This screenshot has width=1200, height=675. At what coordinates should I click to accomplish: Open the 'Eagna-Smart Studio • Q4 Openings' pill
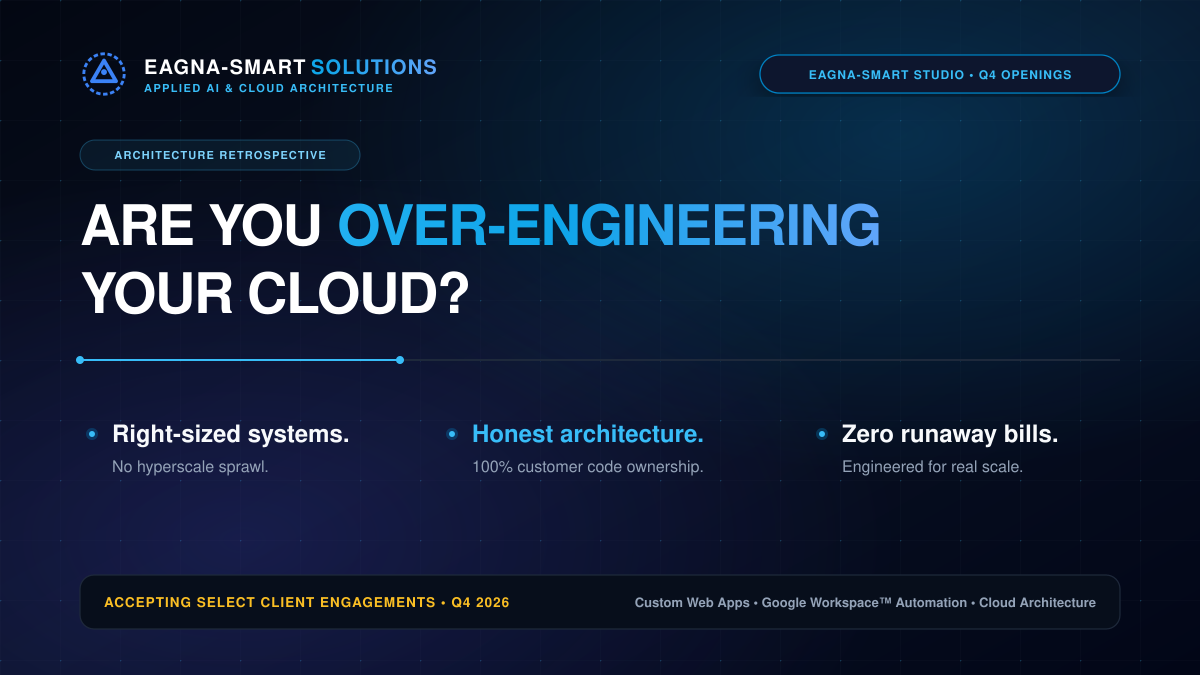click(940, 74)
